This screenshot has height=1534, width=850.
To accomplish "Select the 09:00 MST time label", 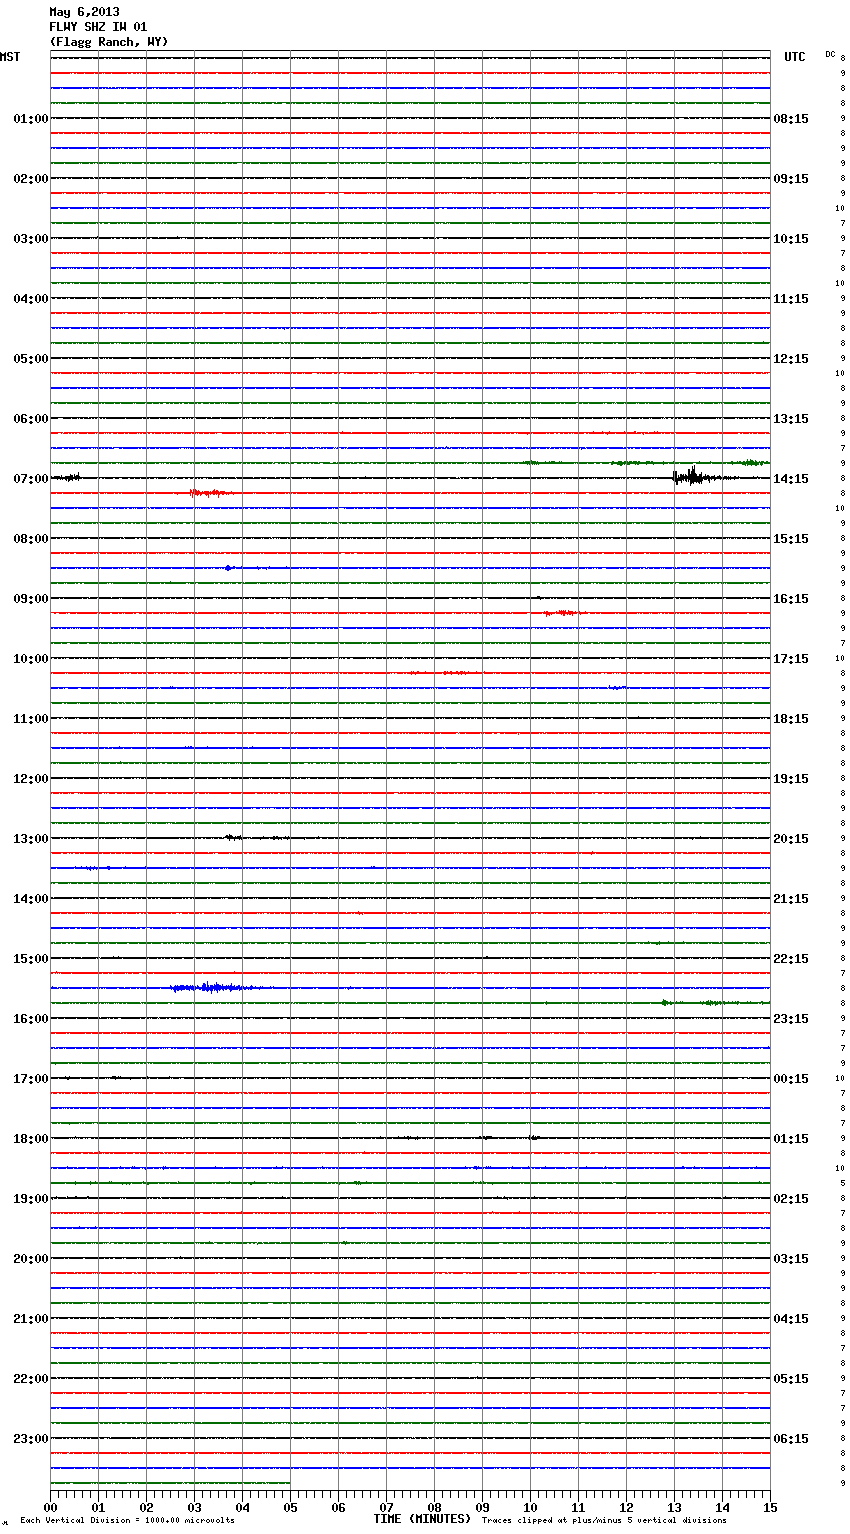I will coord(31,599).
